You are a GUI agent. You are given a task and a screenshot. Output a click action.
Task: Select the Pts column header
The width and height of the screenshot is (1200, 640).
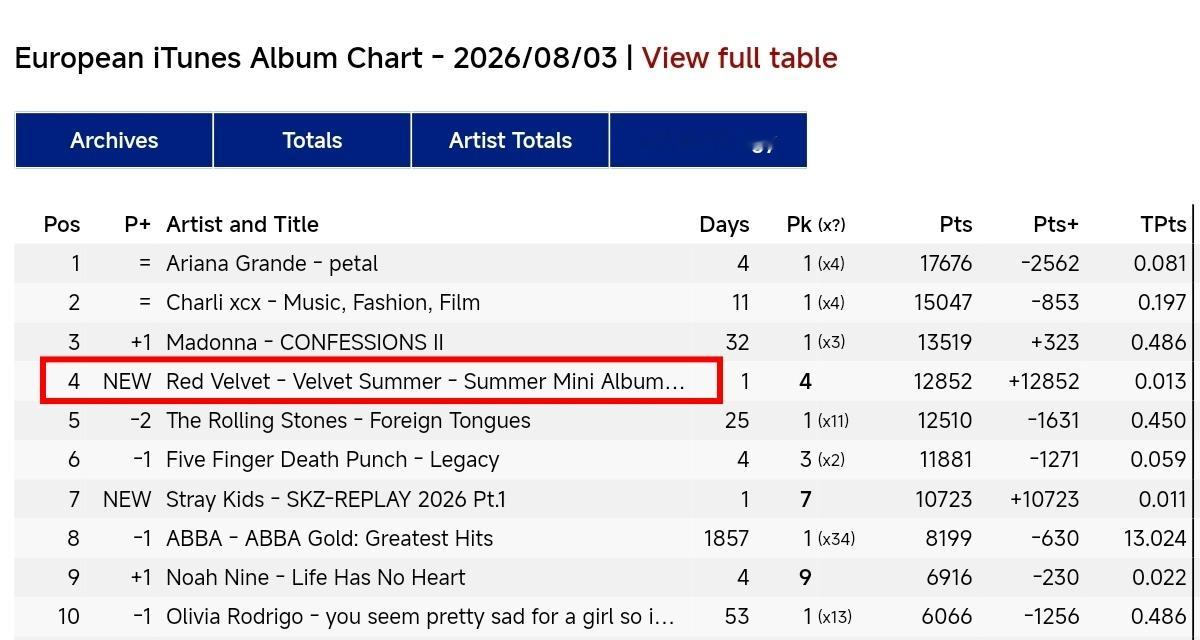coord(955,224)
